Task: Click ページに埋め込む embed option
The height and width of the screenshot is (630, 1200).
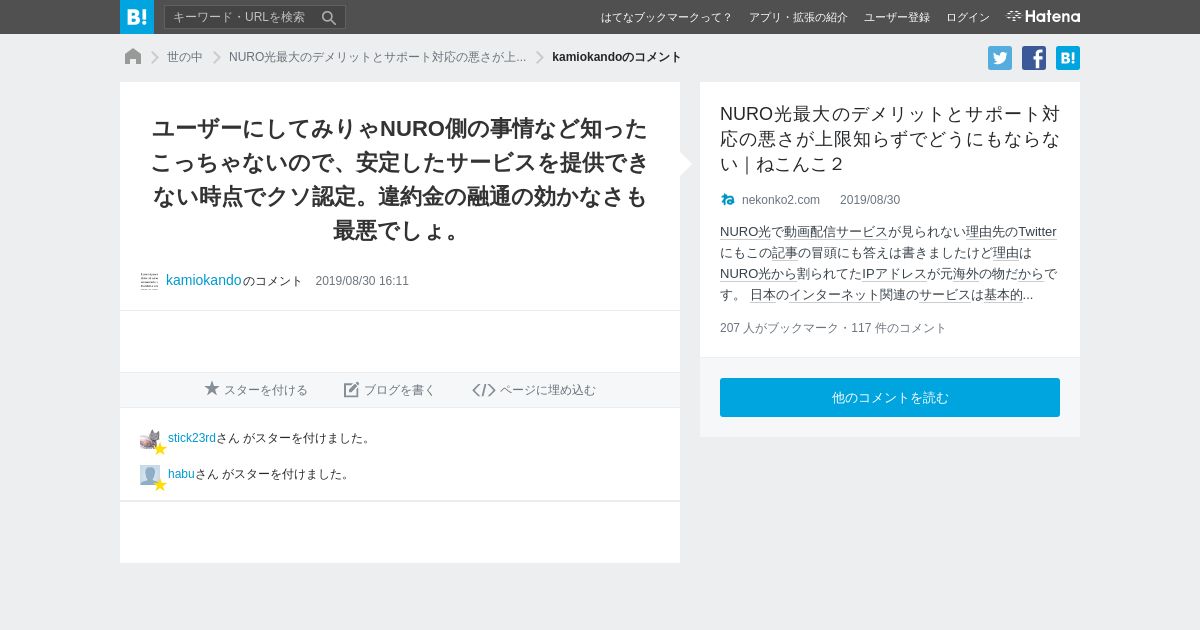Action: (534, 390)
